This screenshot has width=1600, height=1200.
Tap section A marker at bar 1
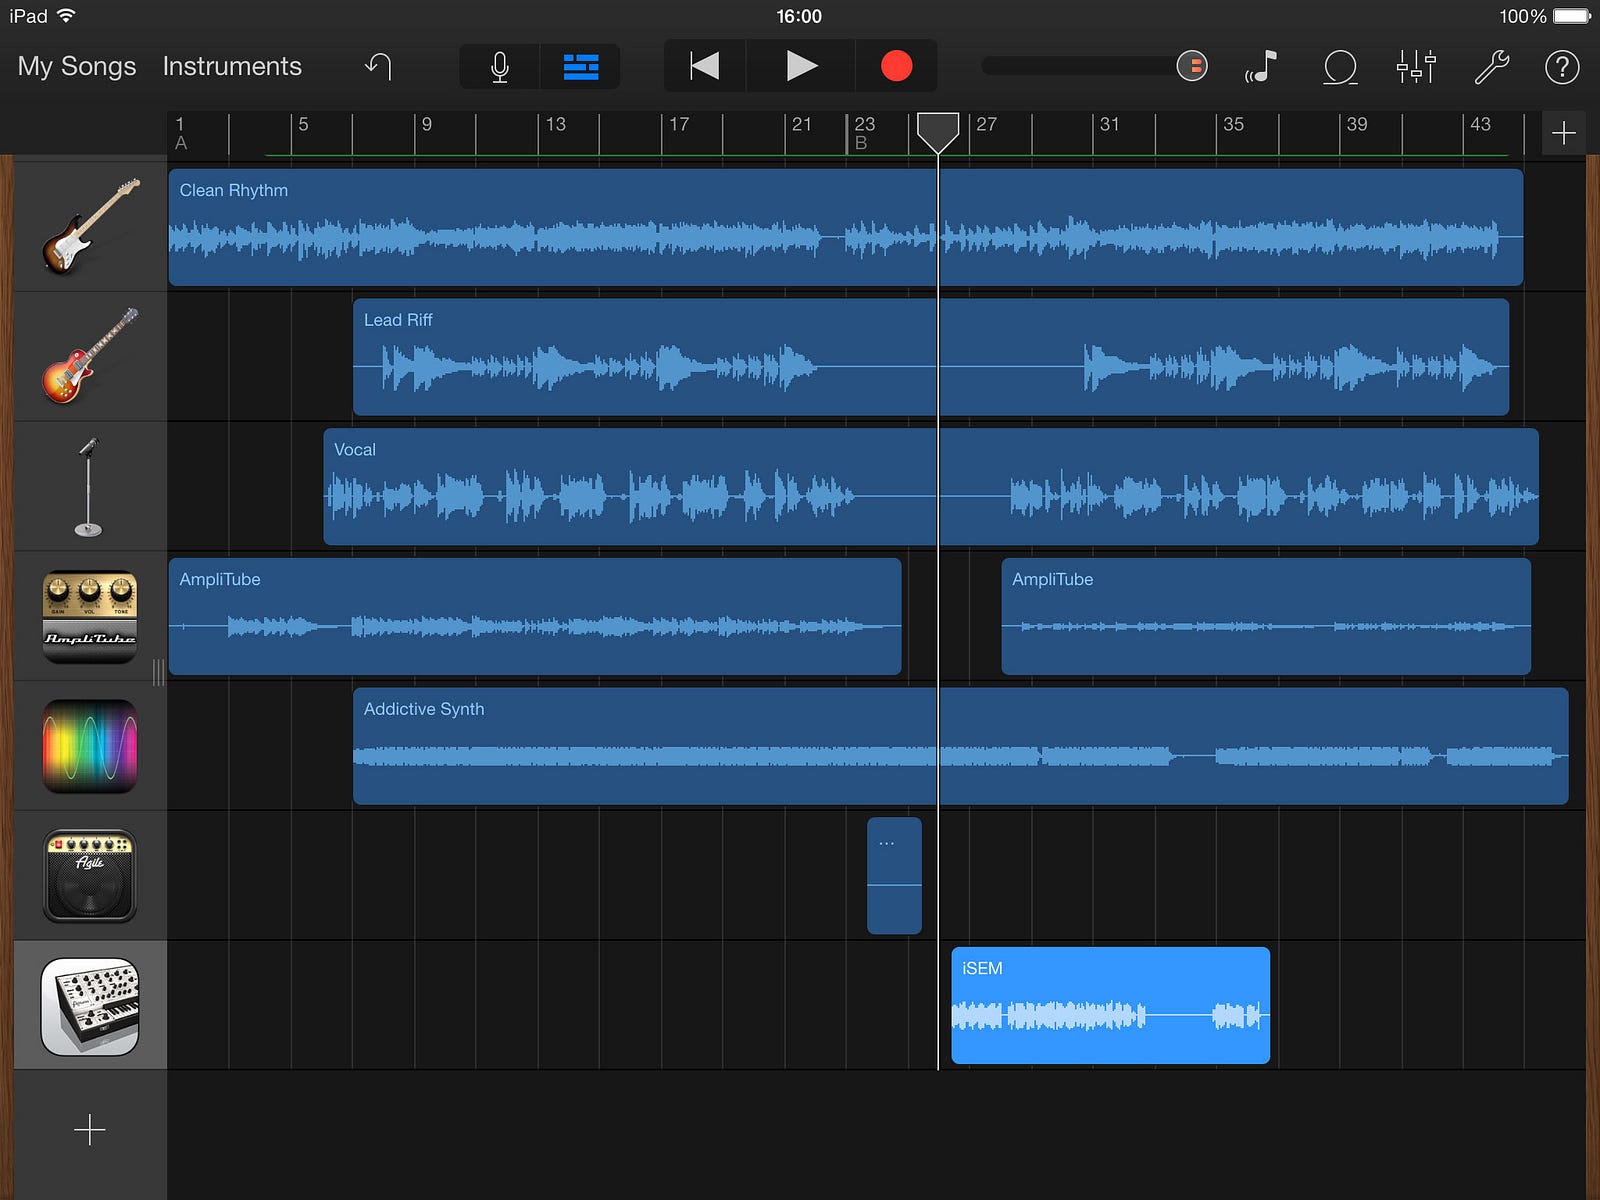point(181,143)
